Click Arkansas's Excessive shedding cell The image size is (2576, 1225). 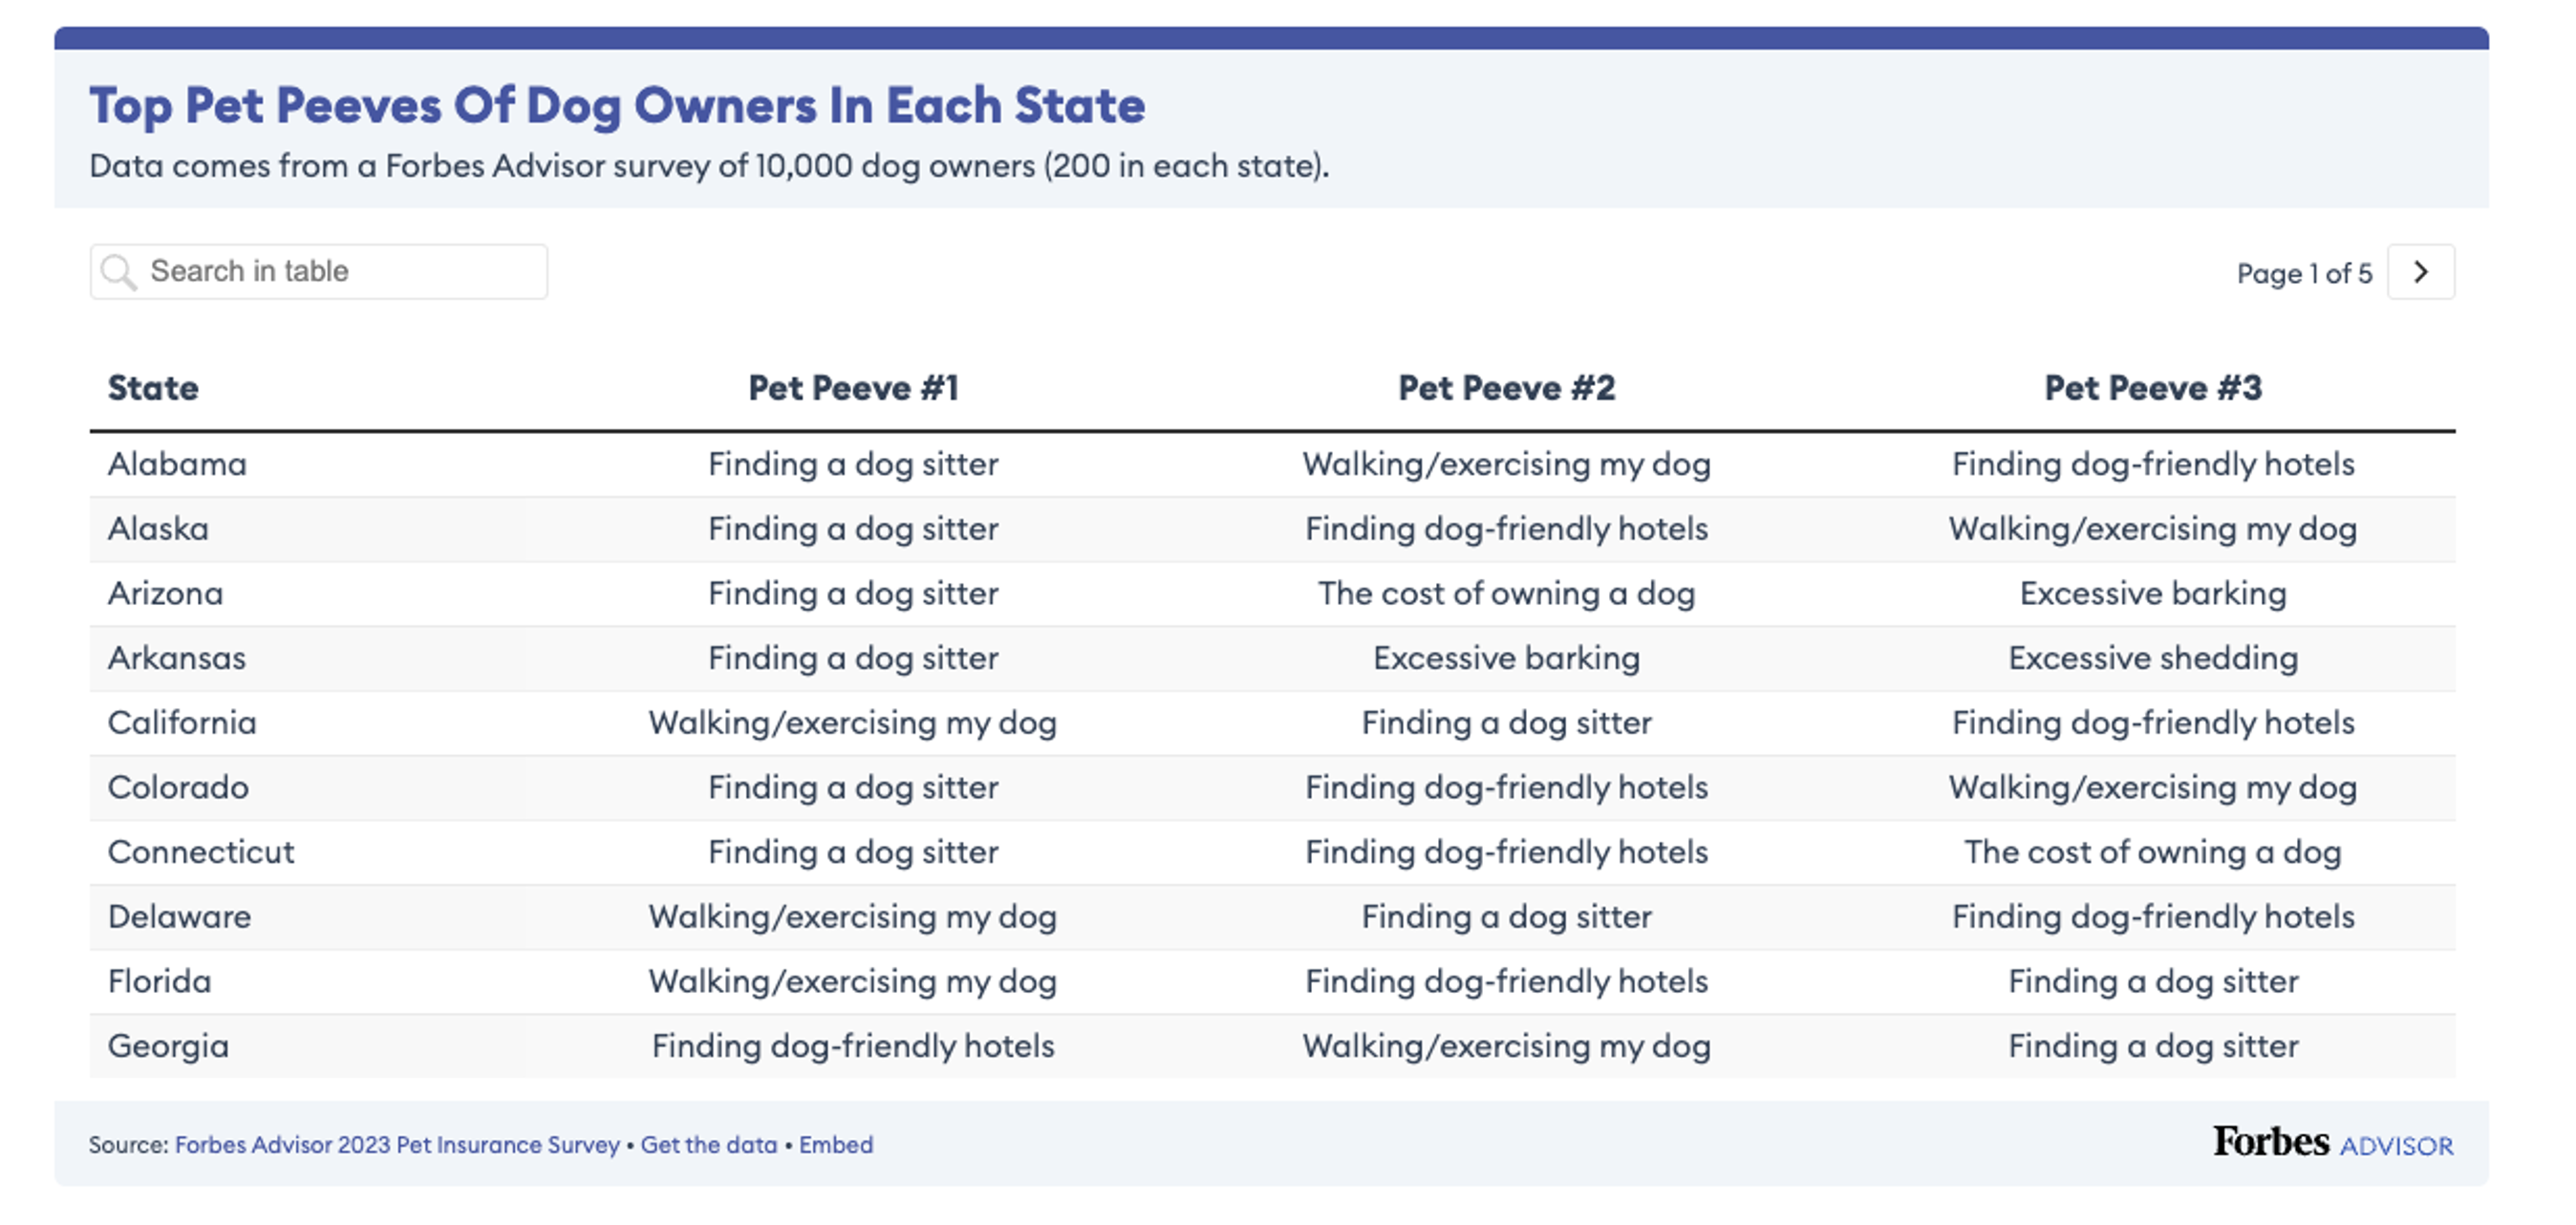[2153, 658]
